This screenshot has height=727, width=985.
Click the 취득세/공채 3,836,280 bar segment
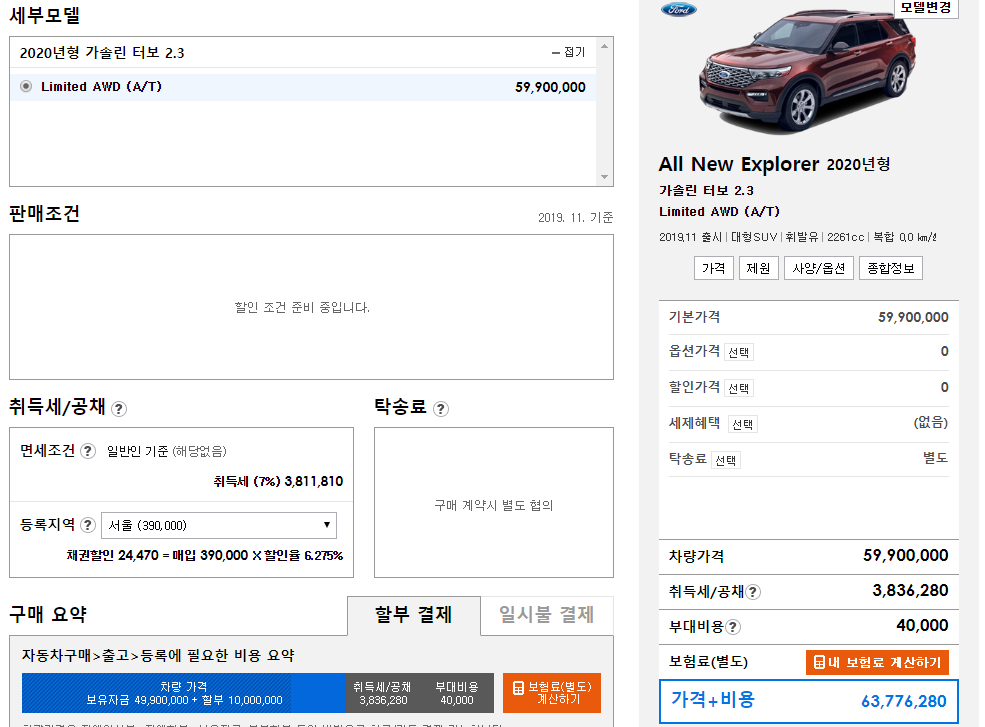click(383, 693)
